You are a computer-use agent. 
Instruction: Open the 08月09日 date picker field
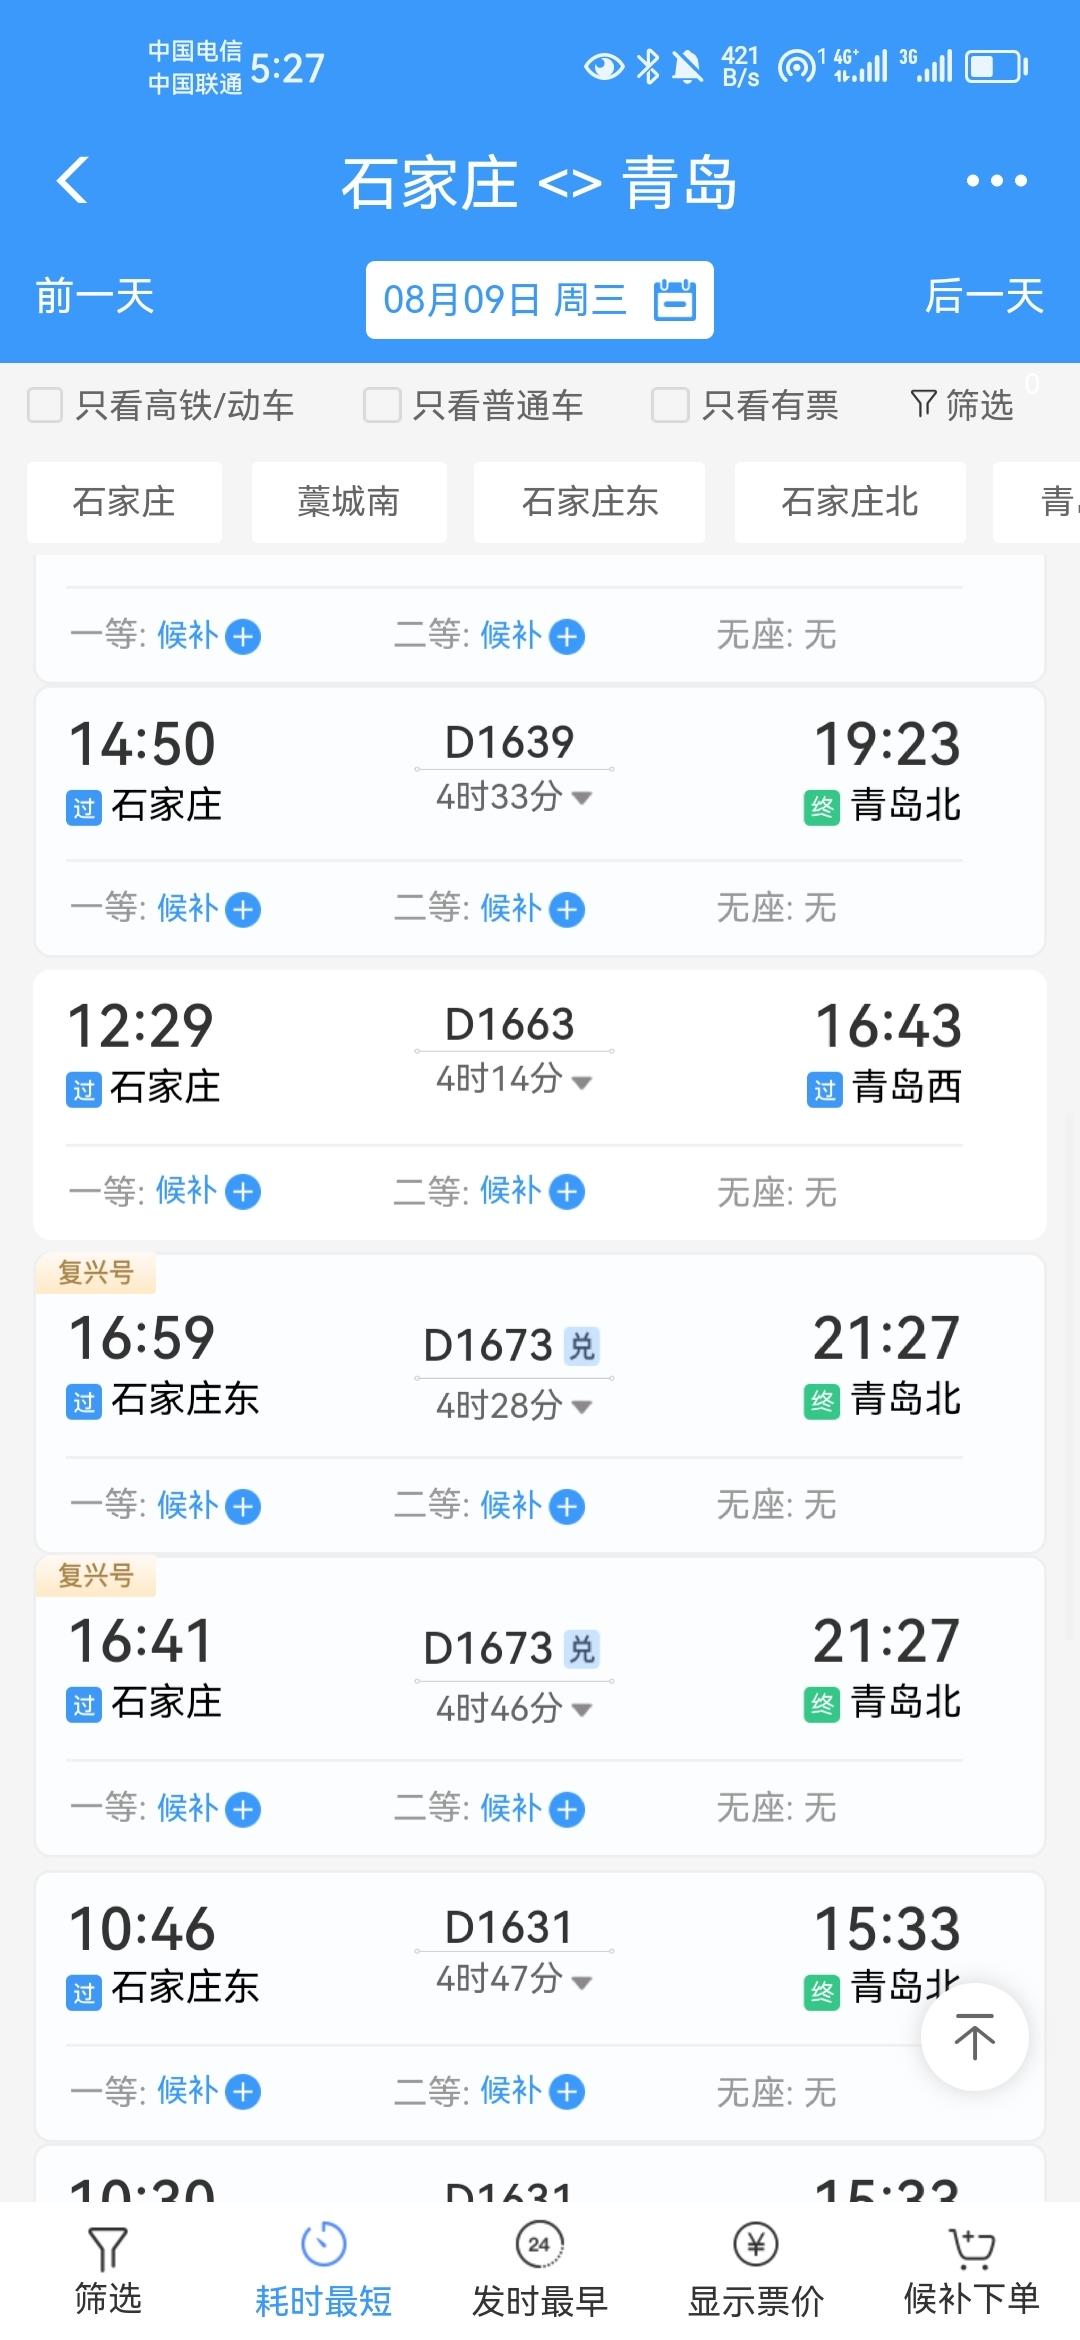[539, 300]
